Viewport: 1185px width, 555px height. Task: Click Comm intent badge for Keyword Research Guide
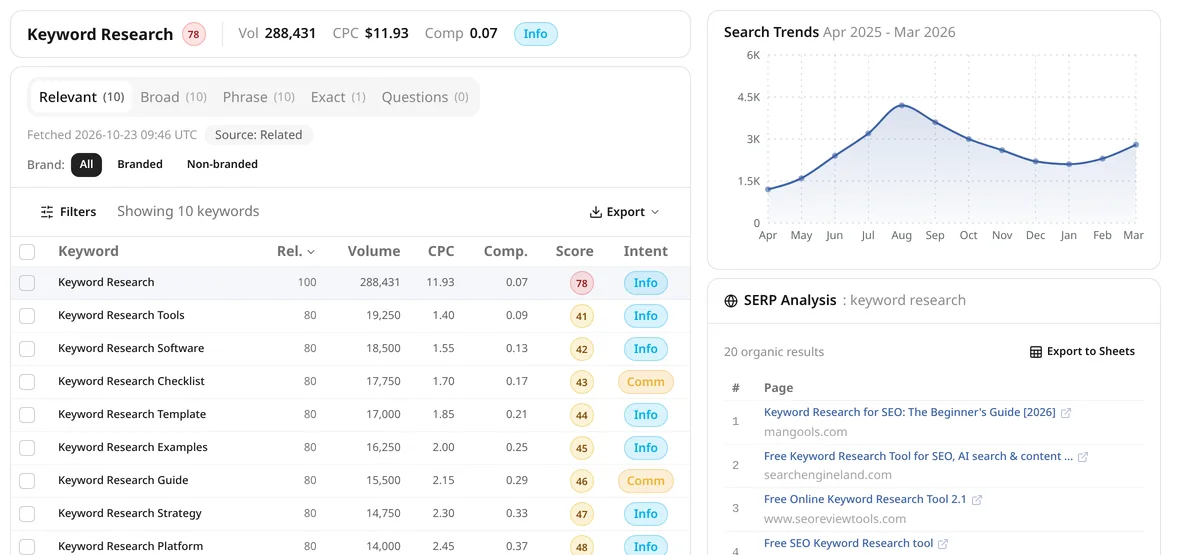pos(645,481)
